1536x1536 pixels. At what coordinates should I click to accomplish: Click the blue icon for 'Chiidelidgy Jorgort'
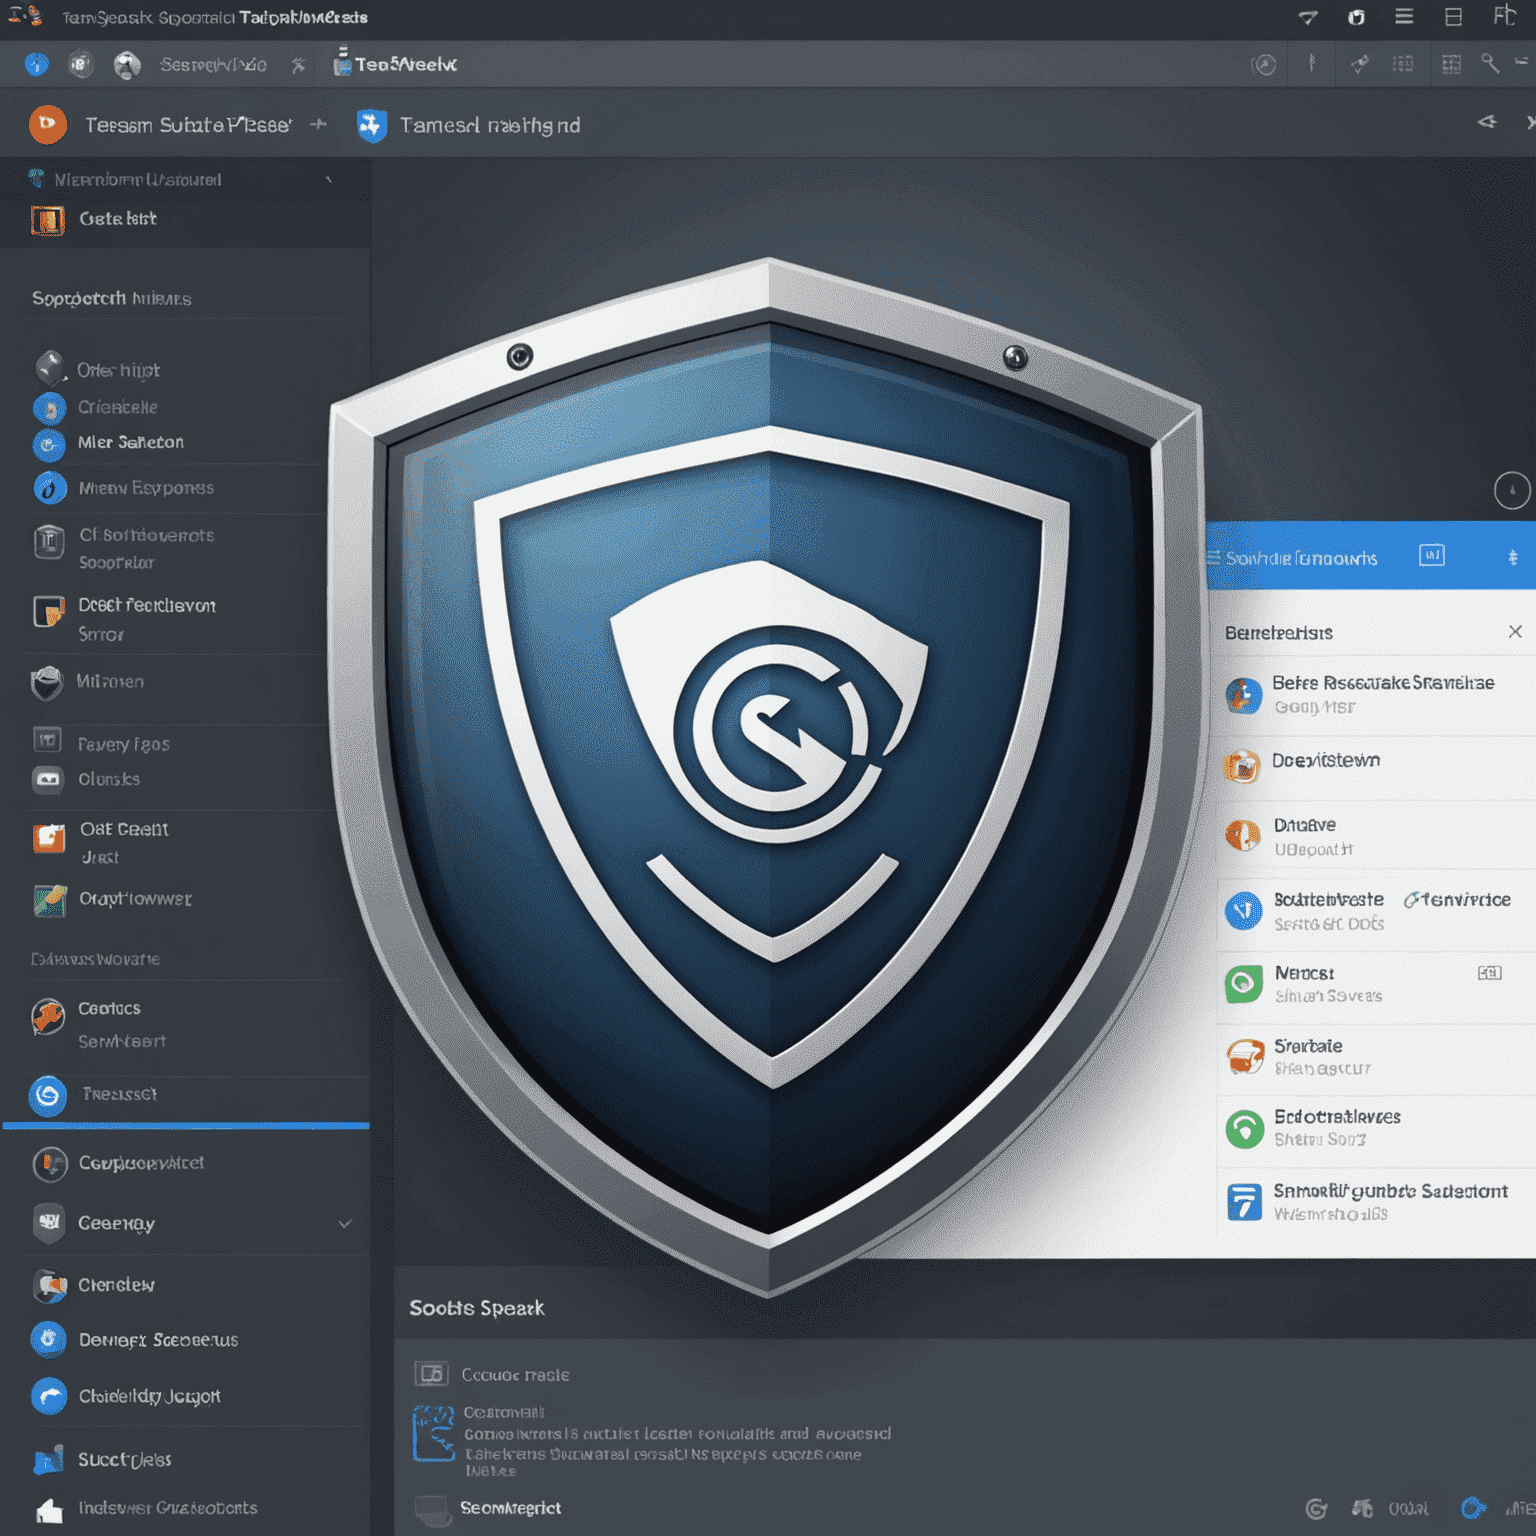pos(49,1396)
